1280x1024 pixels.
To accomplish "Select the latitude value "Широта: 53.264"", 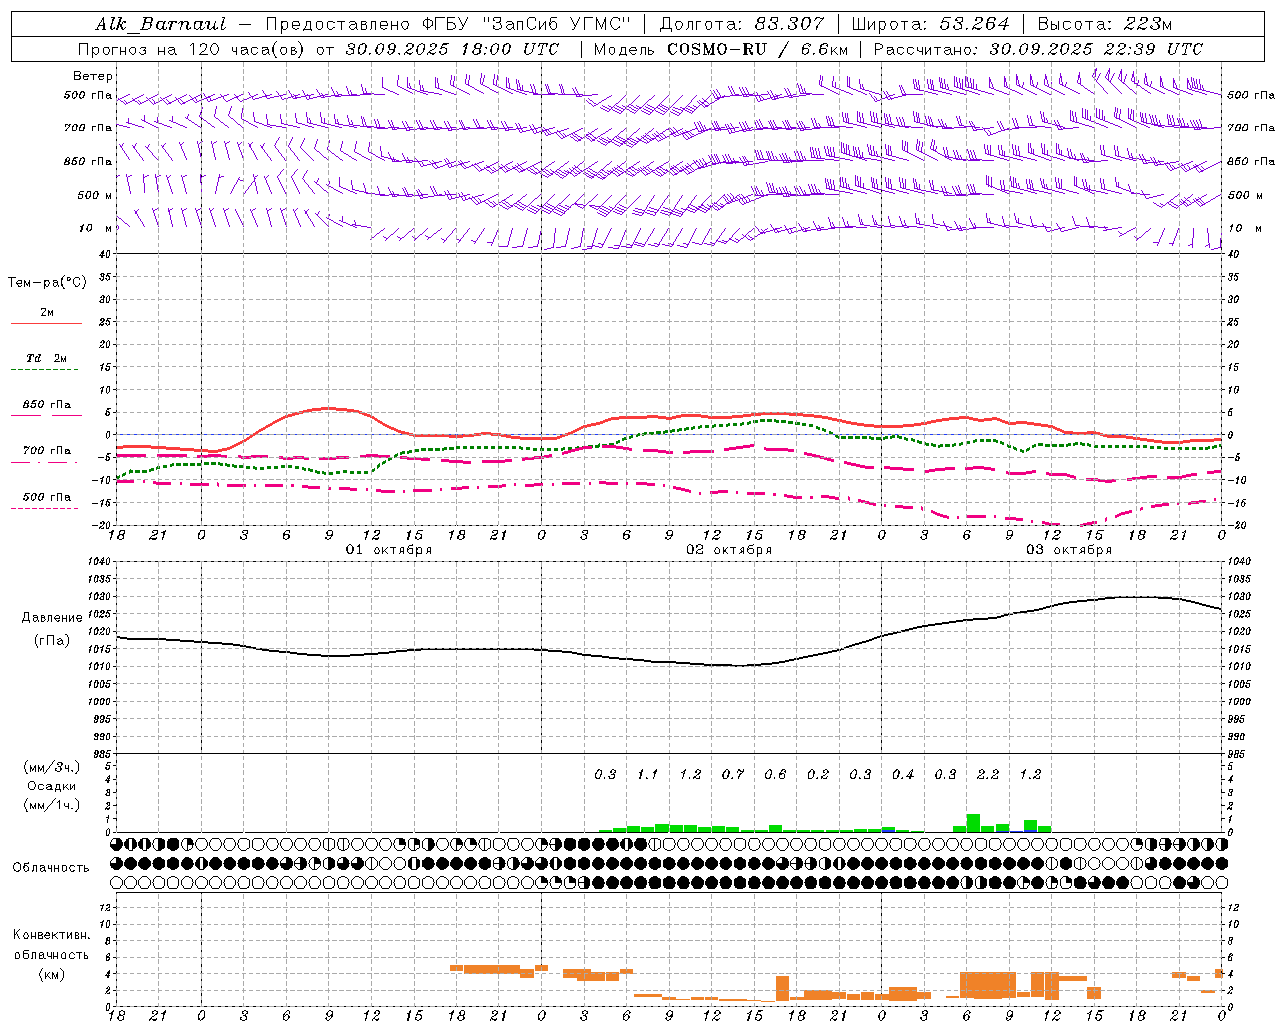I will 930,24.
